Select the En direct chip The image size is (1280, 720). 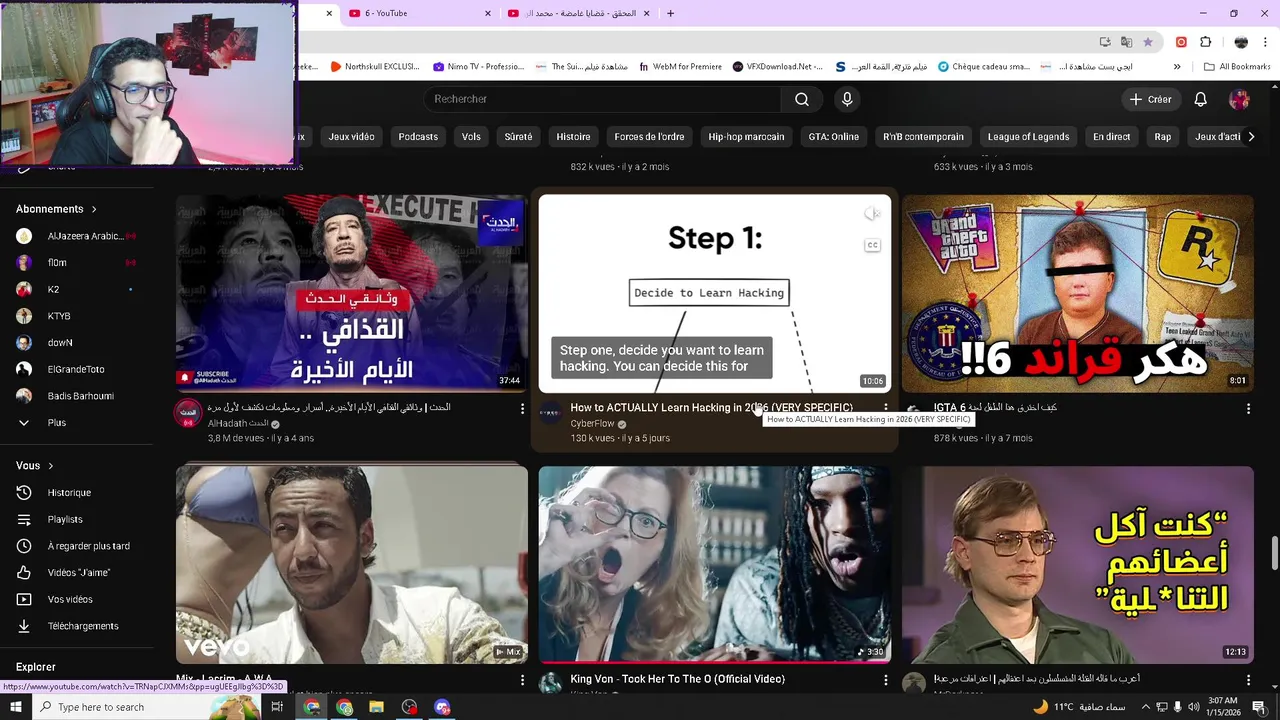(x=1111, y=137)
